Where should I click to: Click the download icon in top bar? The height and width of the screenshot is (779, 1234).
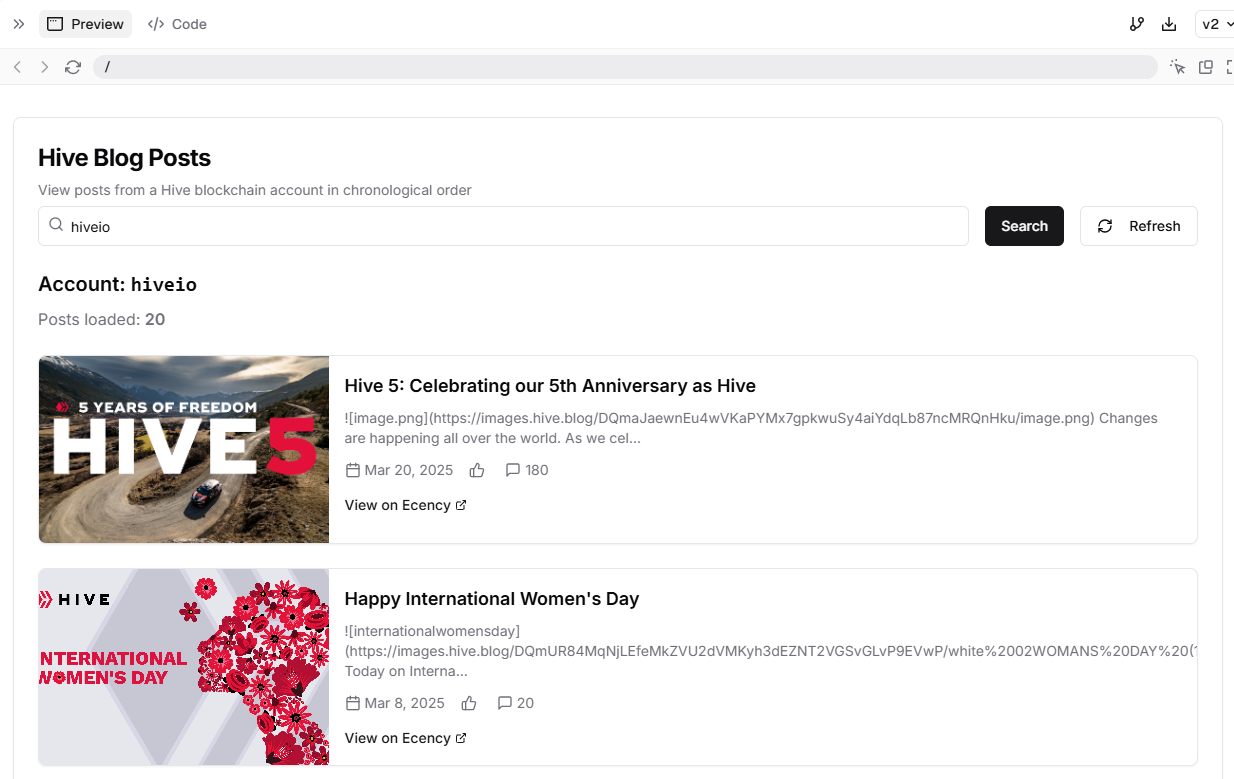[1169, 24]
